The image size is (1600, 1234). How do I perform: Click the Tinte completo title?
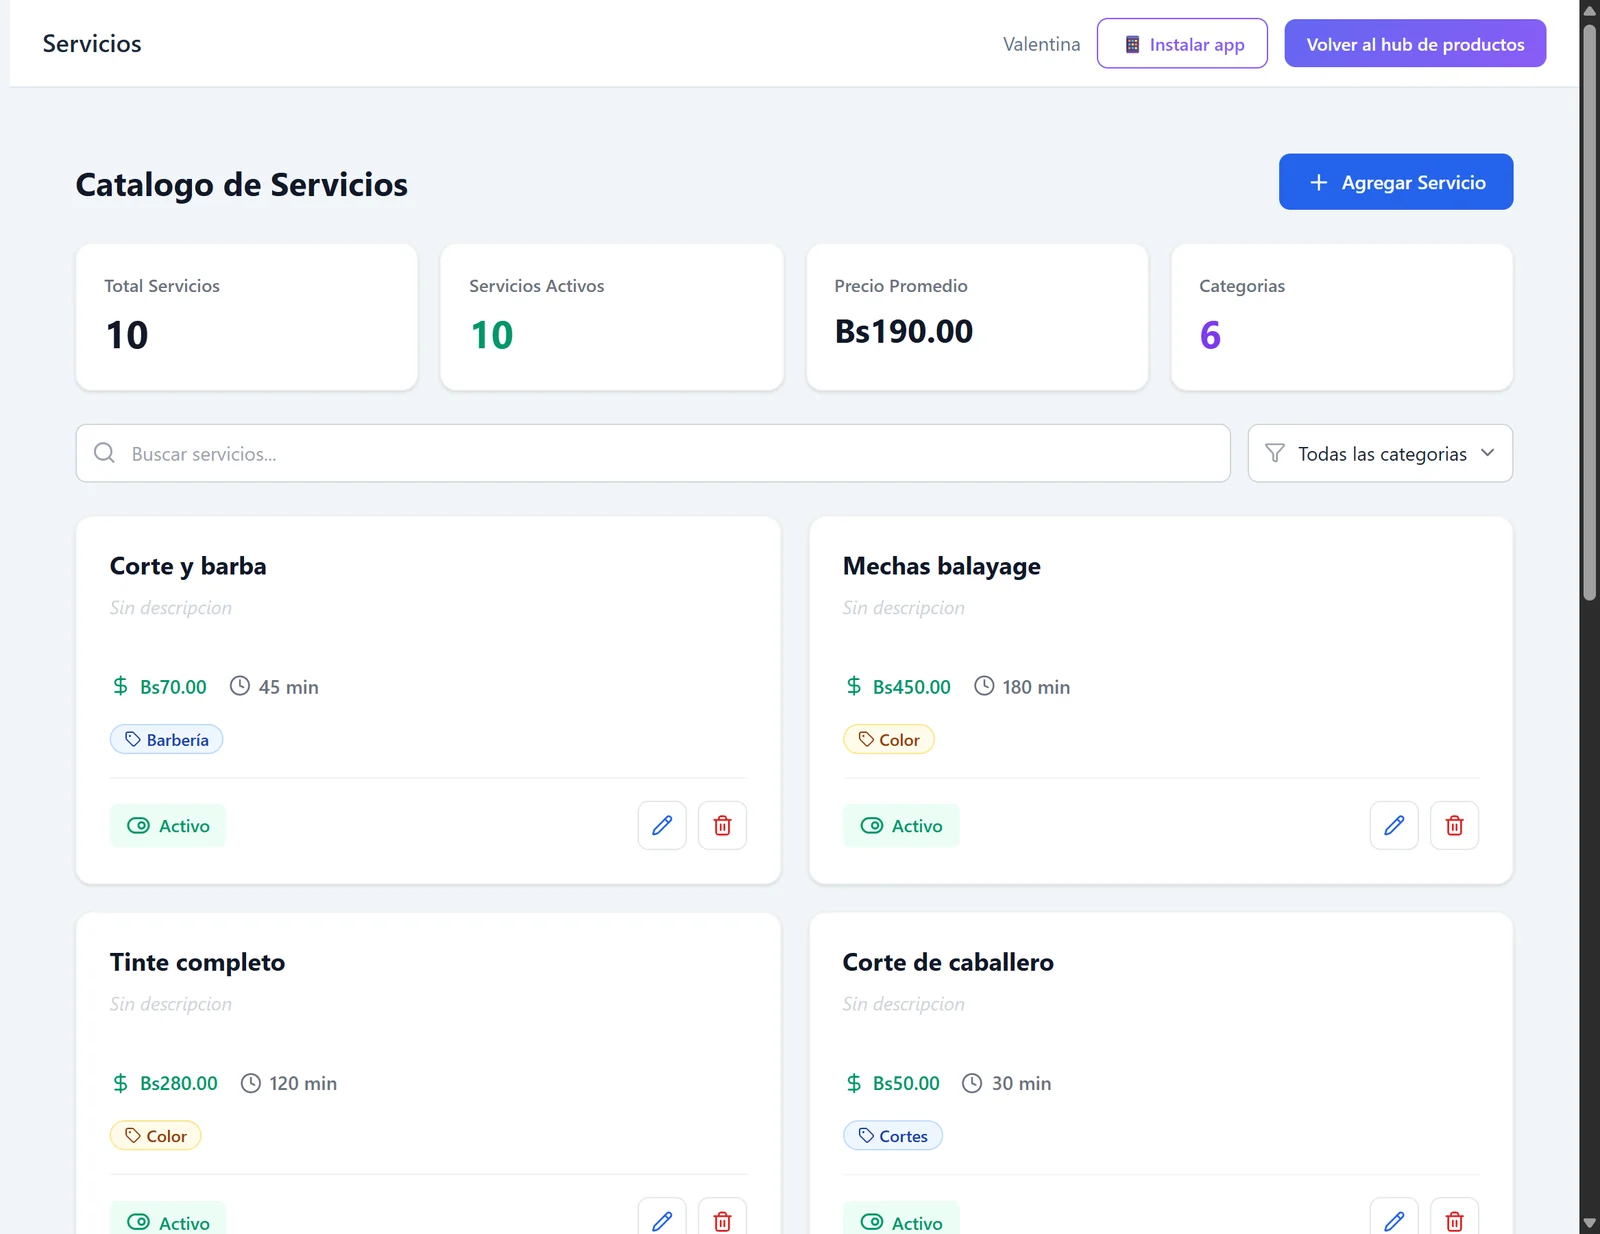[197, 962]
